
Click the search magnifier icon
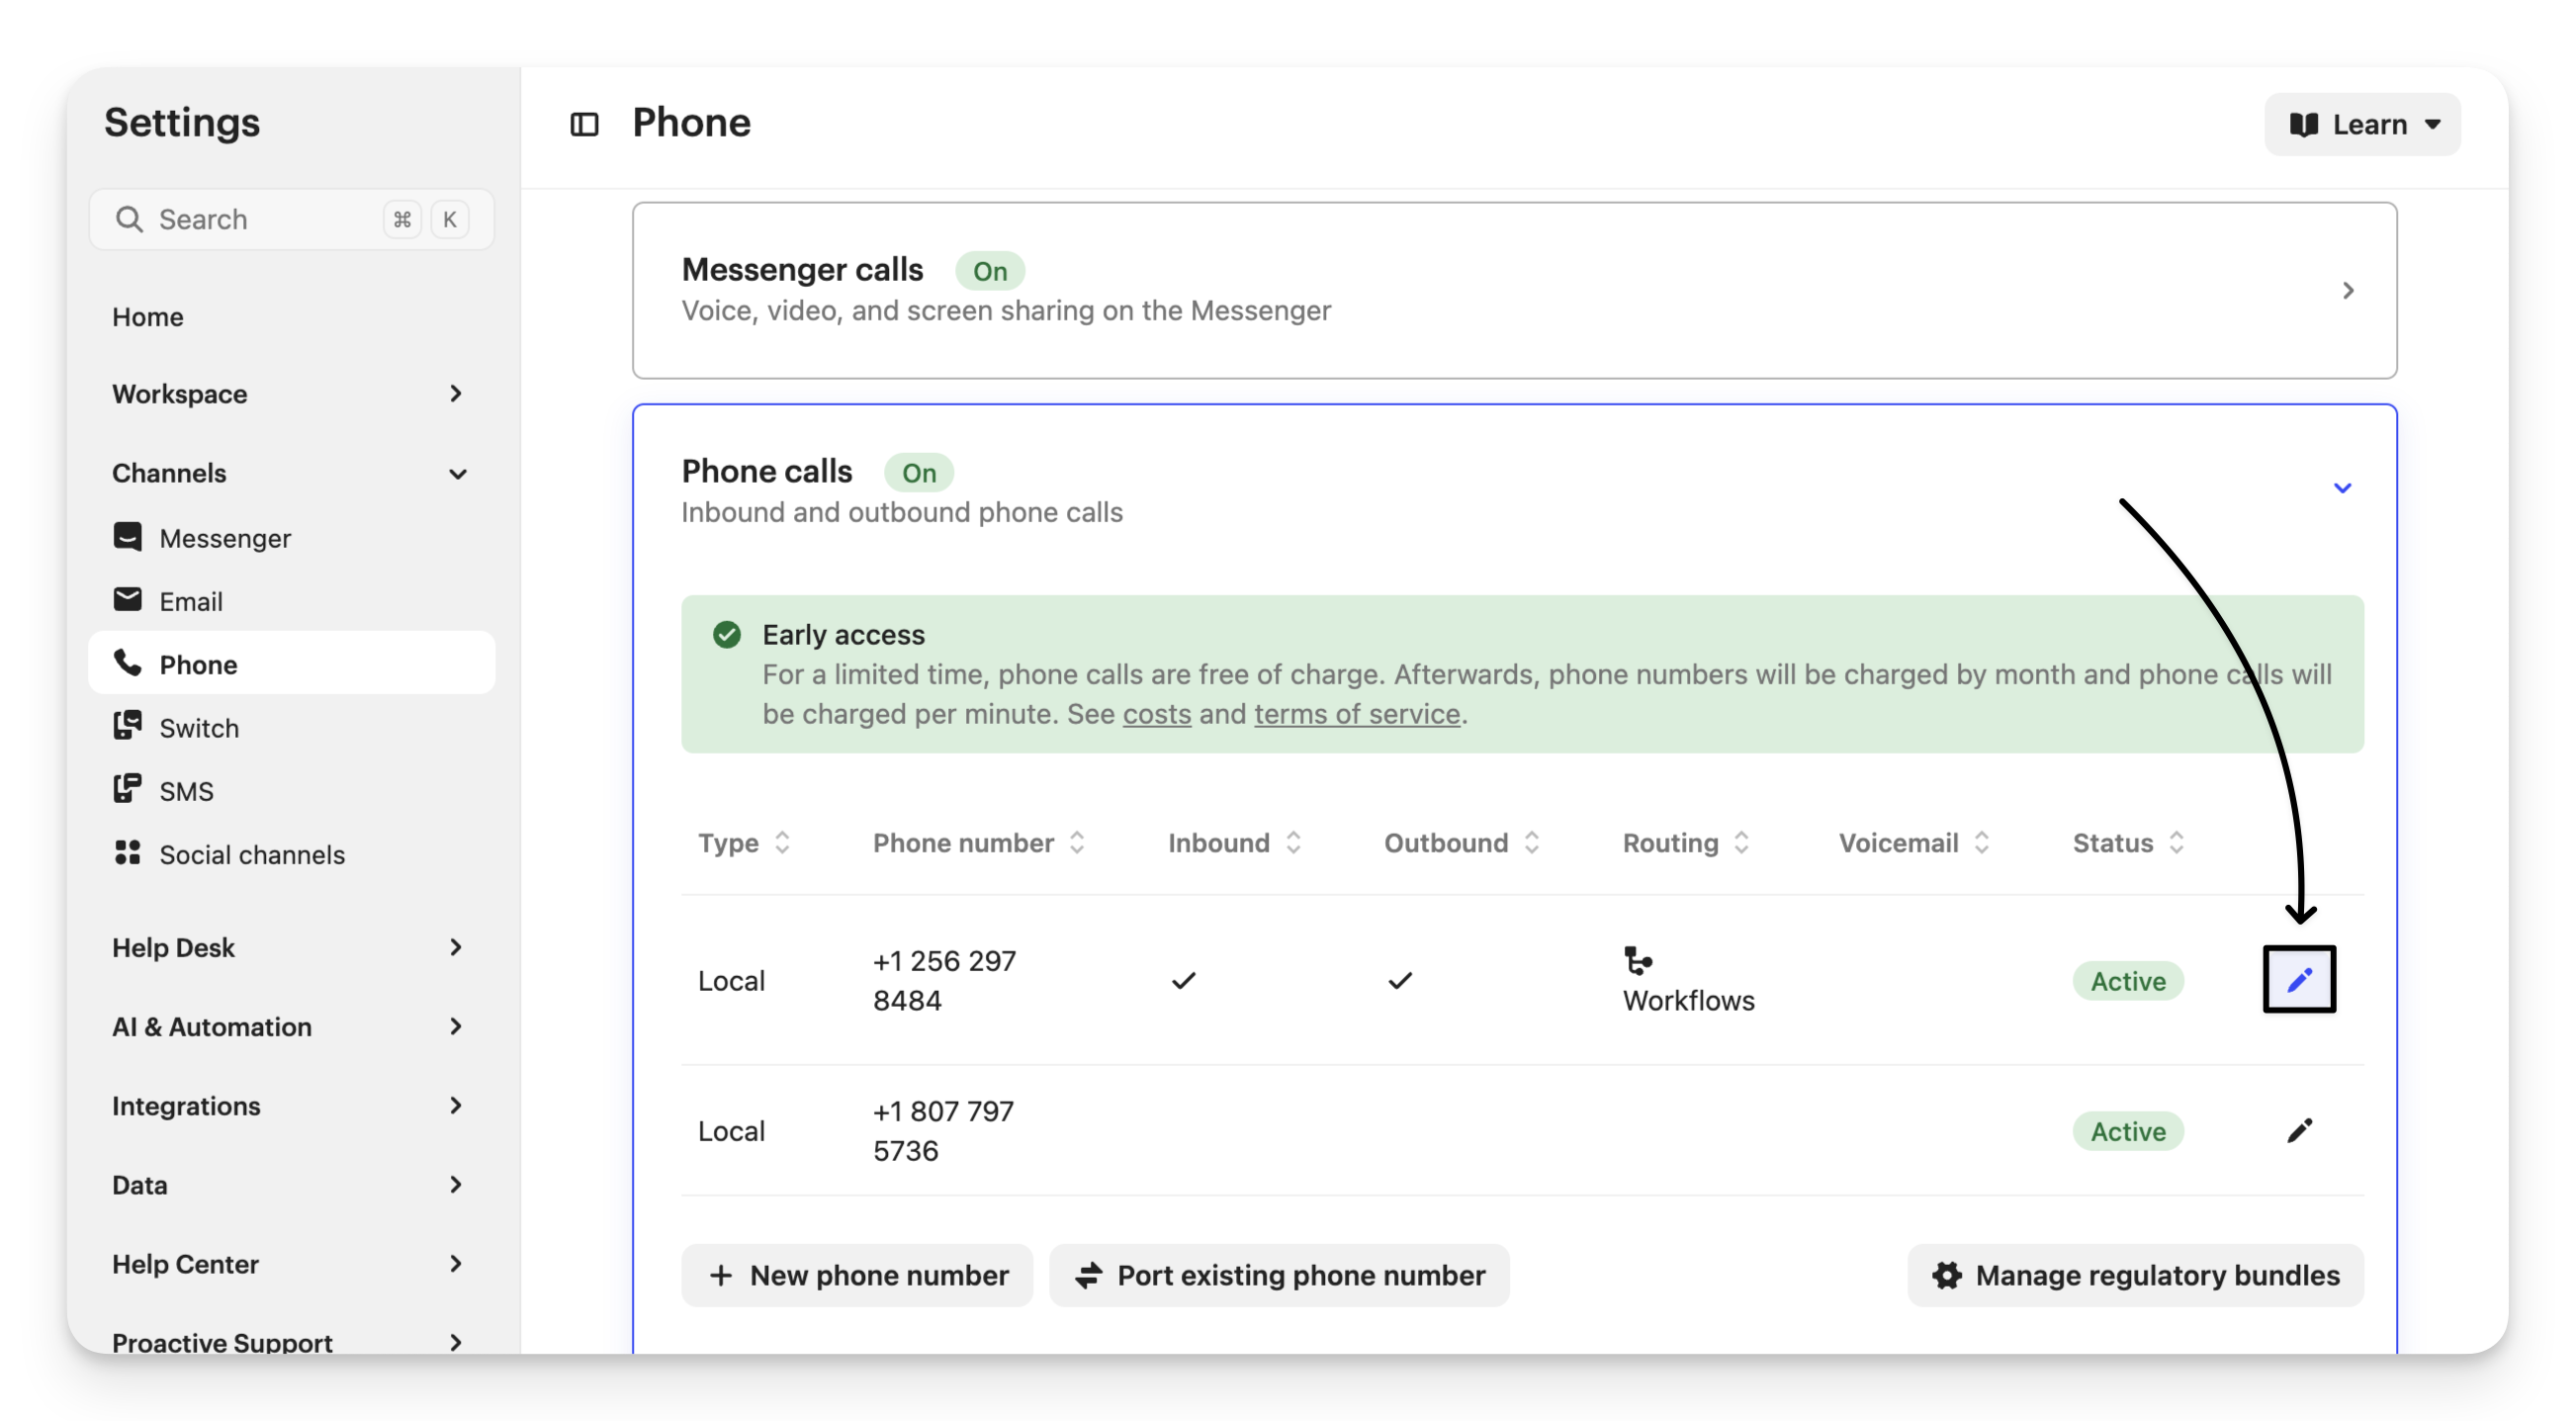(129, 219)
